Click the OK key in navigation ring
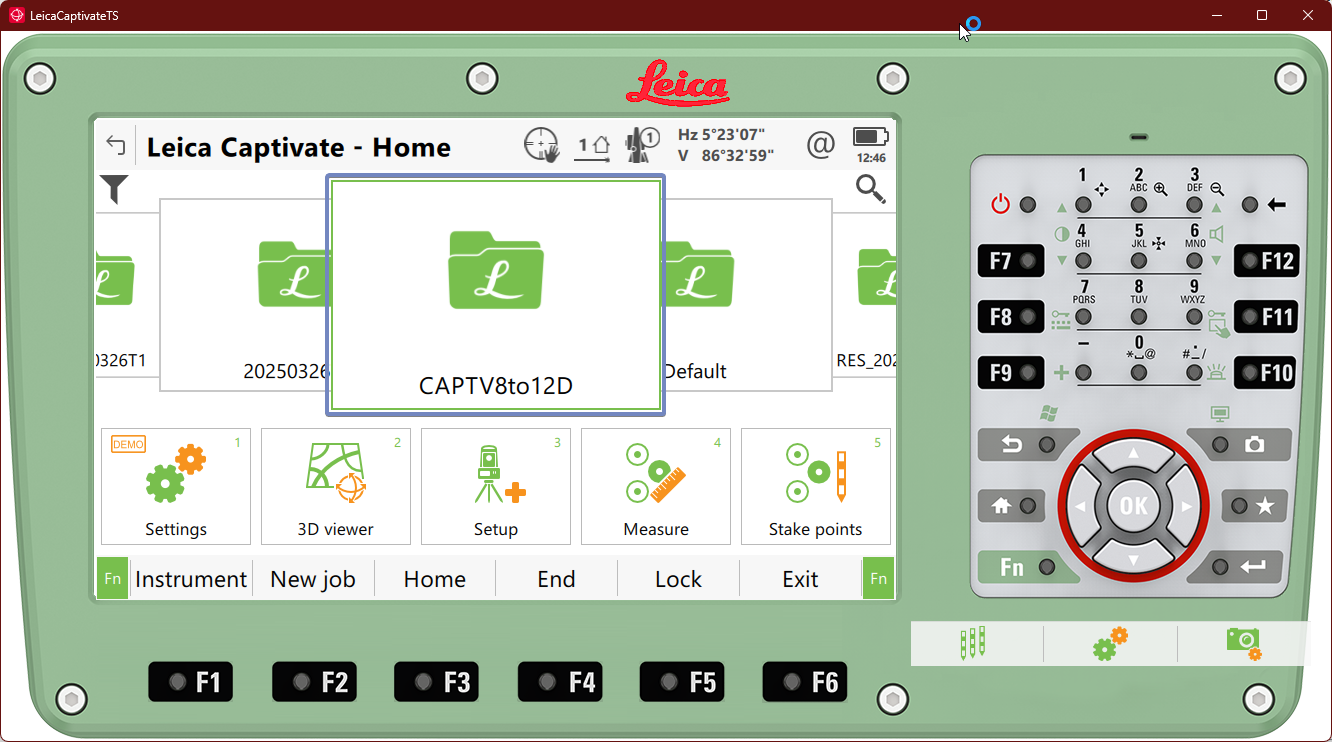 (x=1133, y=505)
